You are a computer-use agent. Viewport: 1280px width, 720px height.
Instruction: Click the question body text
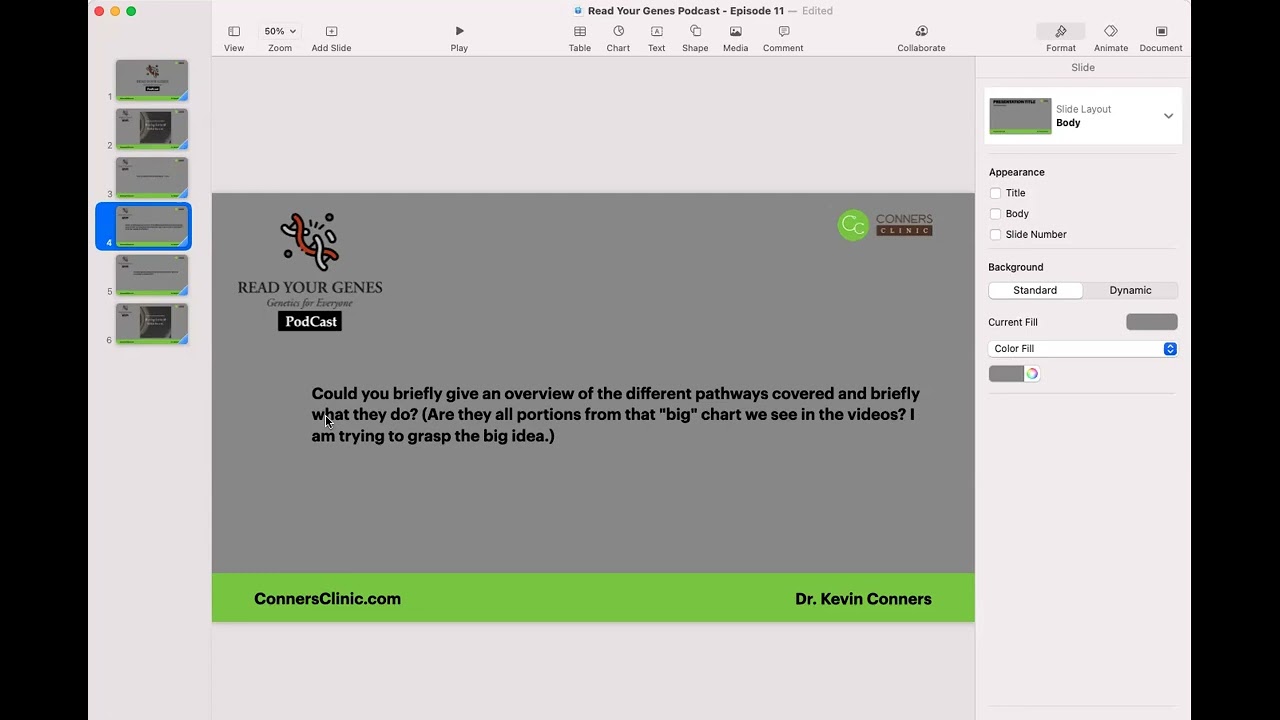coord(615,415)
